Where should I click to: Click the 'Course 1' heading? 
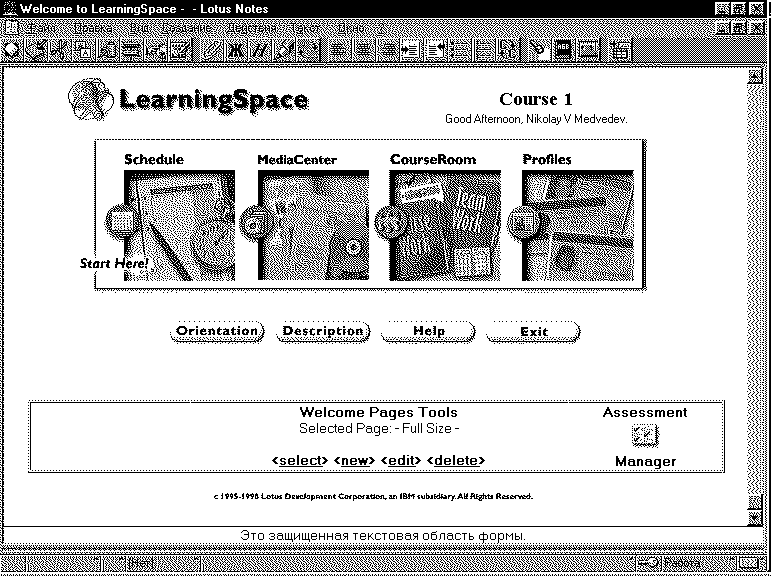point(536,99)
